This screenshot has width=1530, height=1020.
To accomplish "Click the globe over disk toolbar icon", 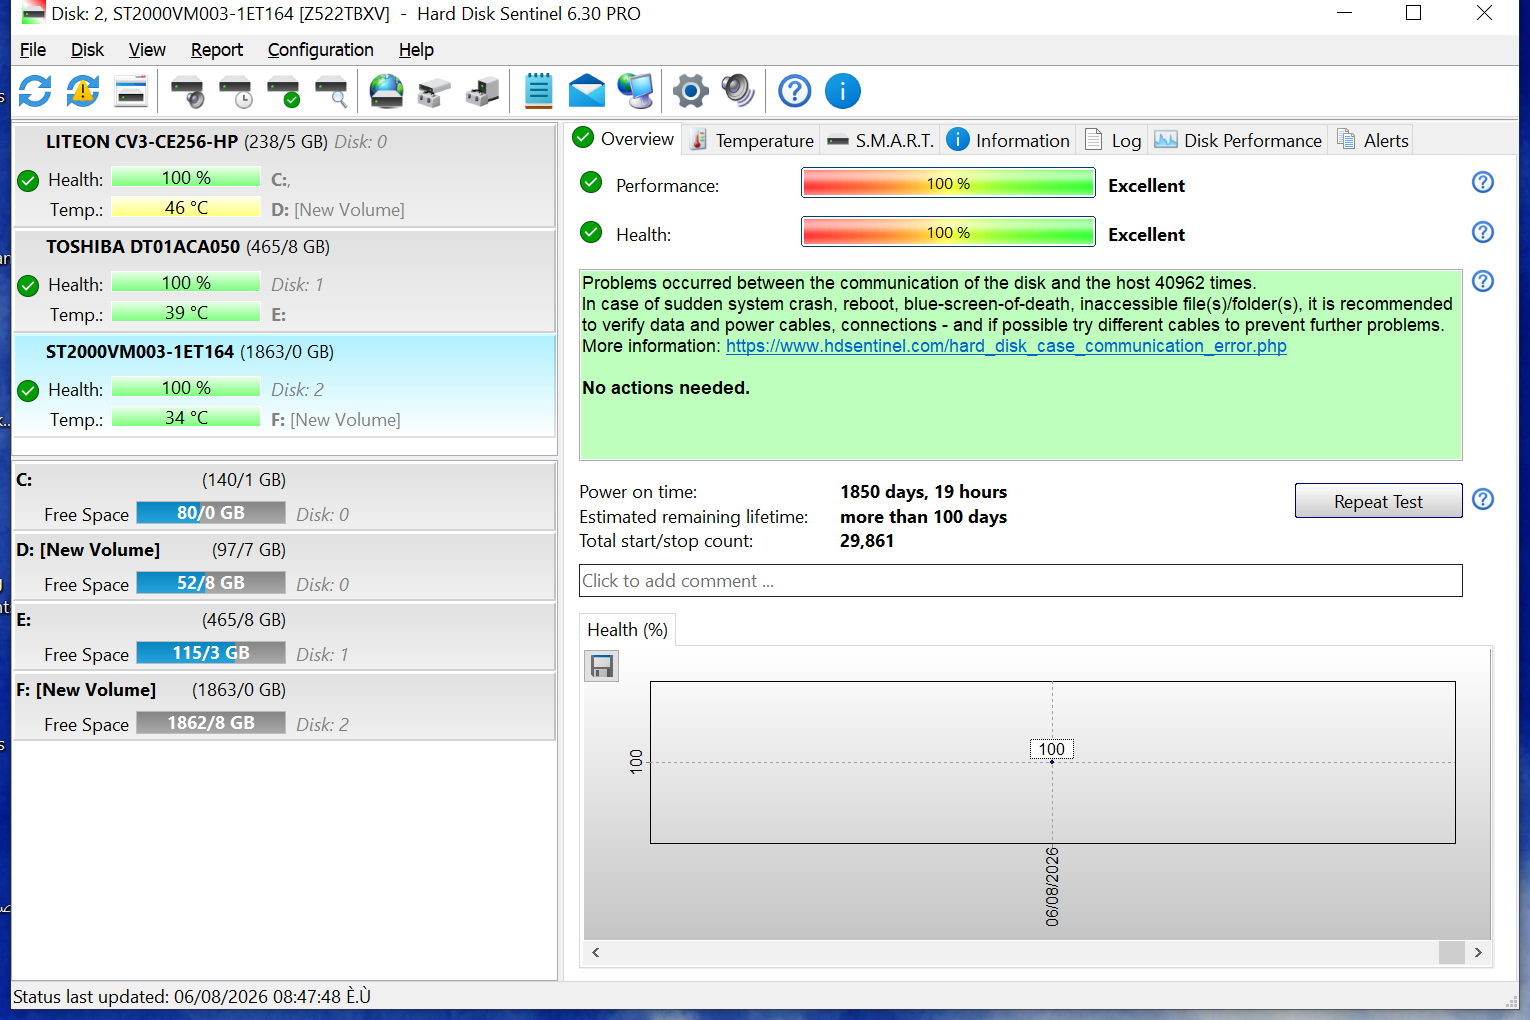I will (386, 91).
